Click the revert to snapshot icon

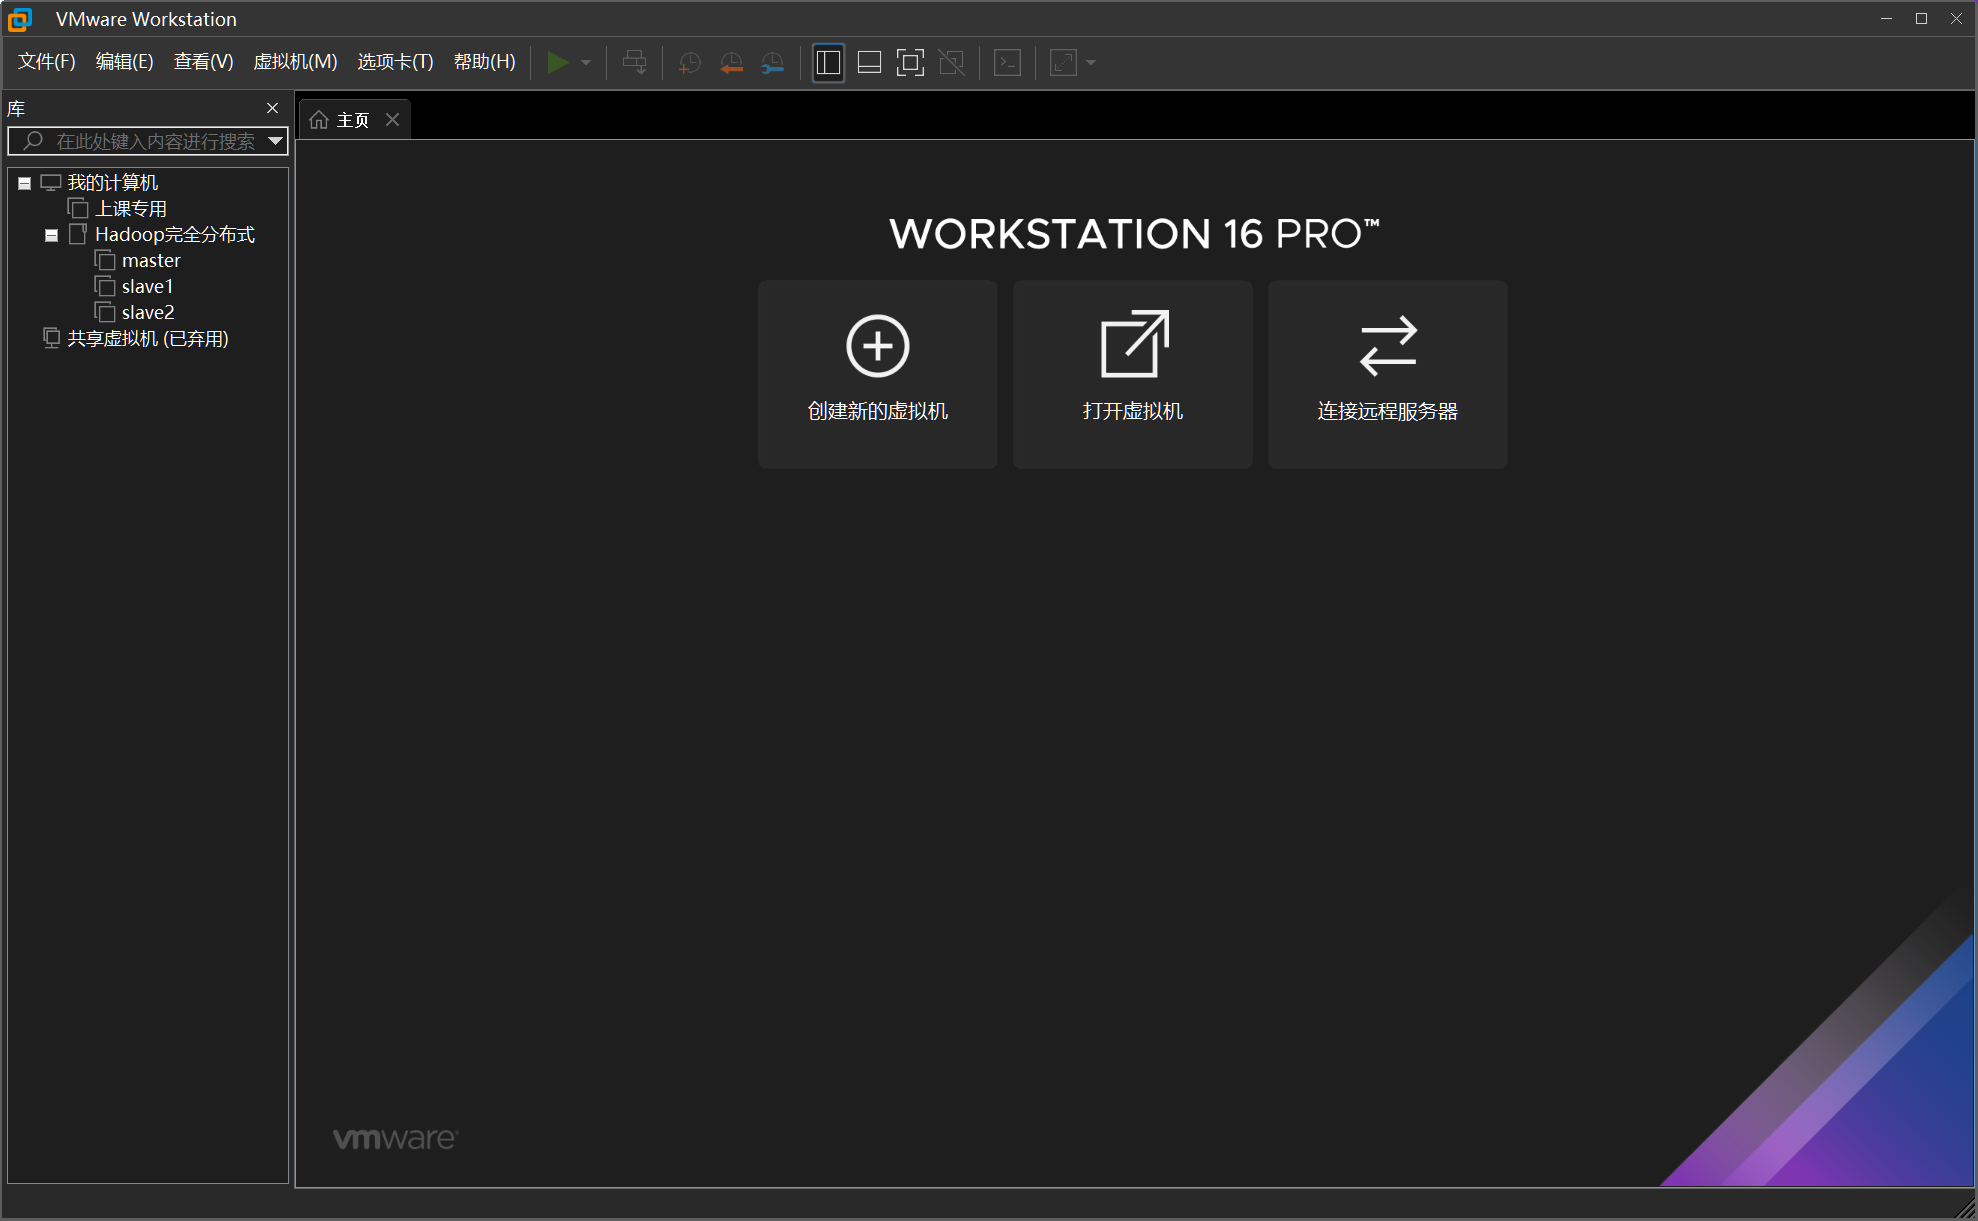click(731, 63)
